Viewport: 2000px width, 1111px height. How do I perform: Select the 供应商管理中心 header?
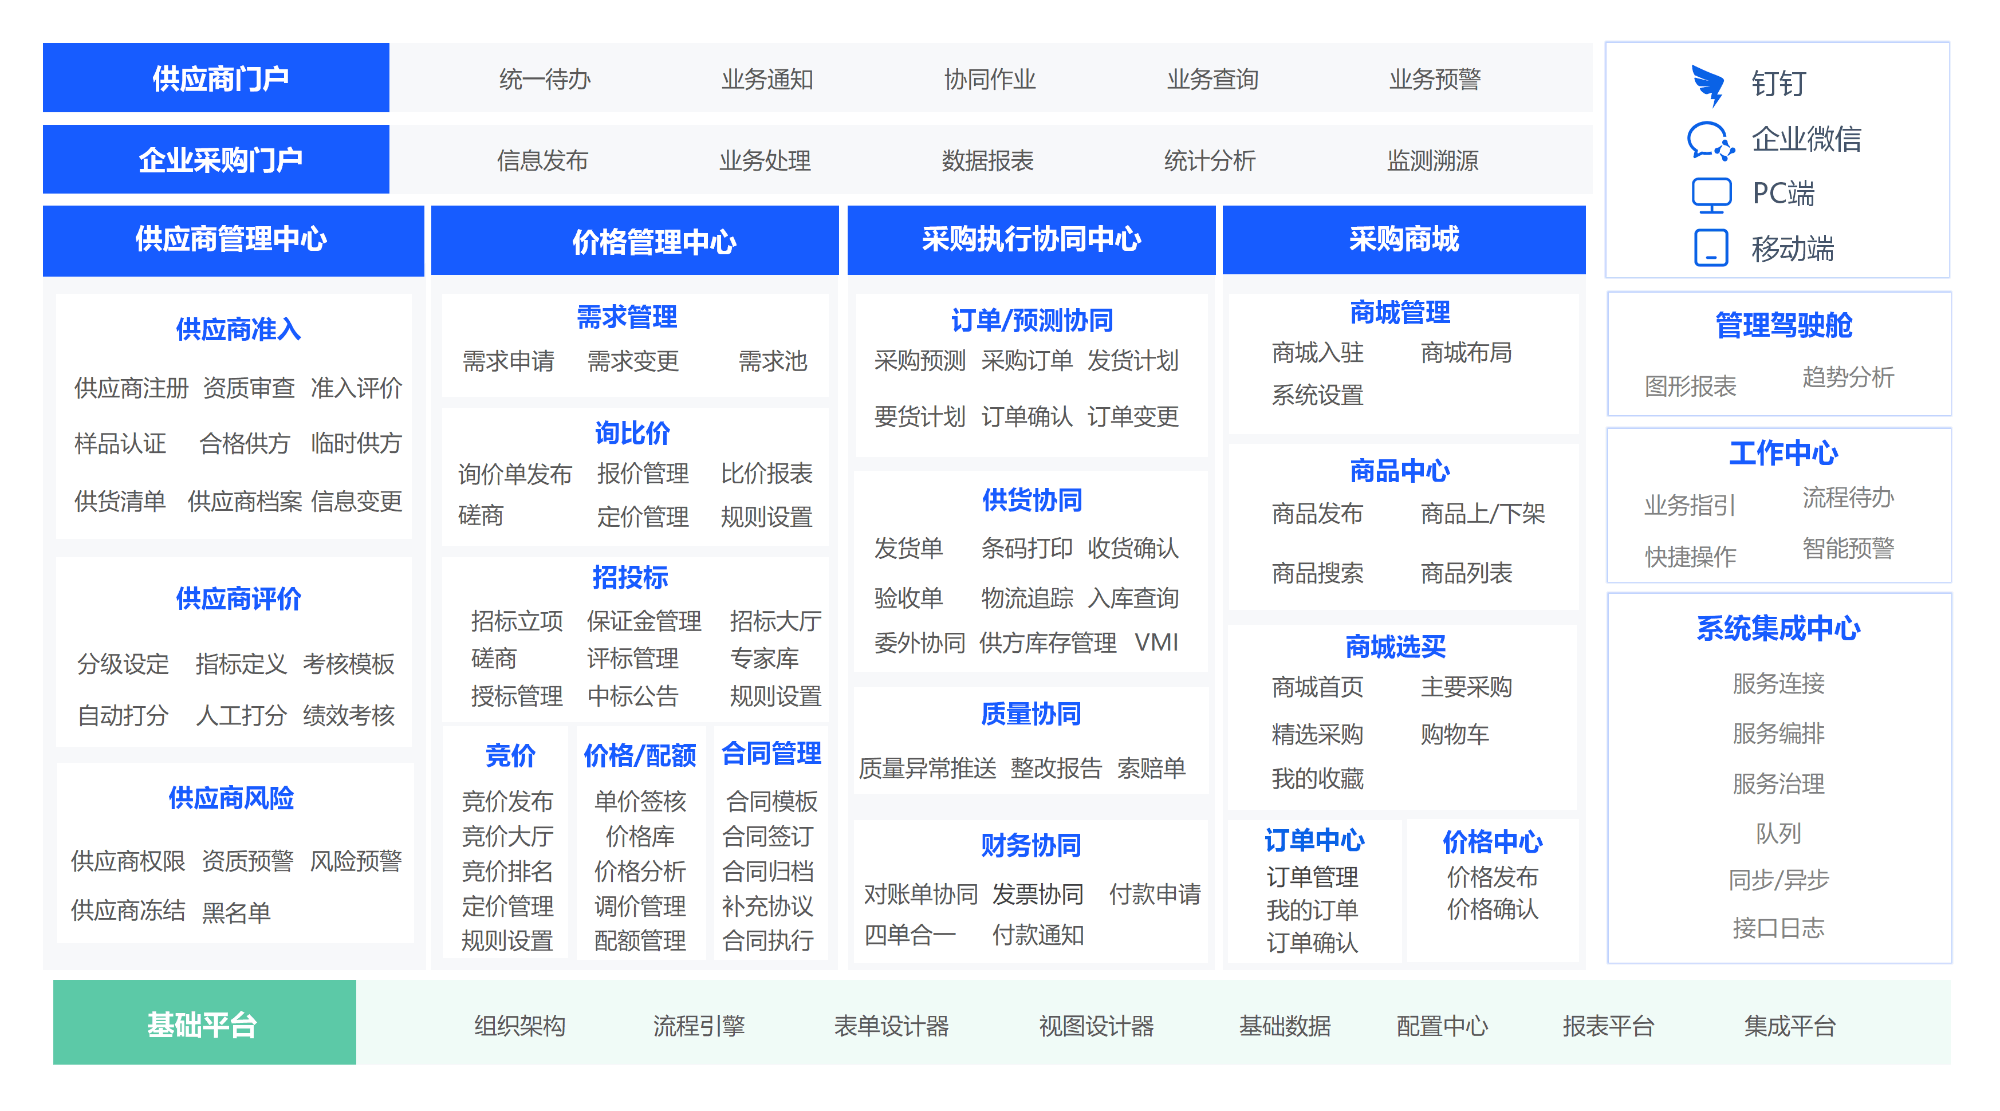click(233, 240)
